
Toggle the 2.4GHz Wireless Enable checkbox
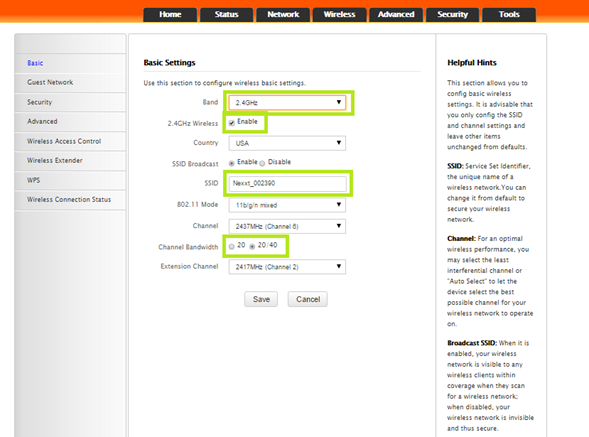[232, 122]
